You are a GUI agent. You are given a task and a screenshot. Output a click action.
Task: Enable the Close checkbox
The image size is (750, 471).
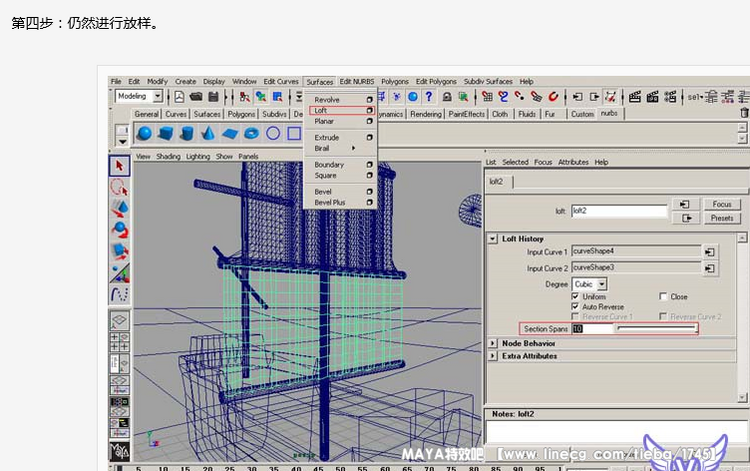coord(663,297)
